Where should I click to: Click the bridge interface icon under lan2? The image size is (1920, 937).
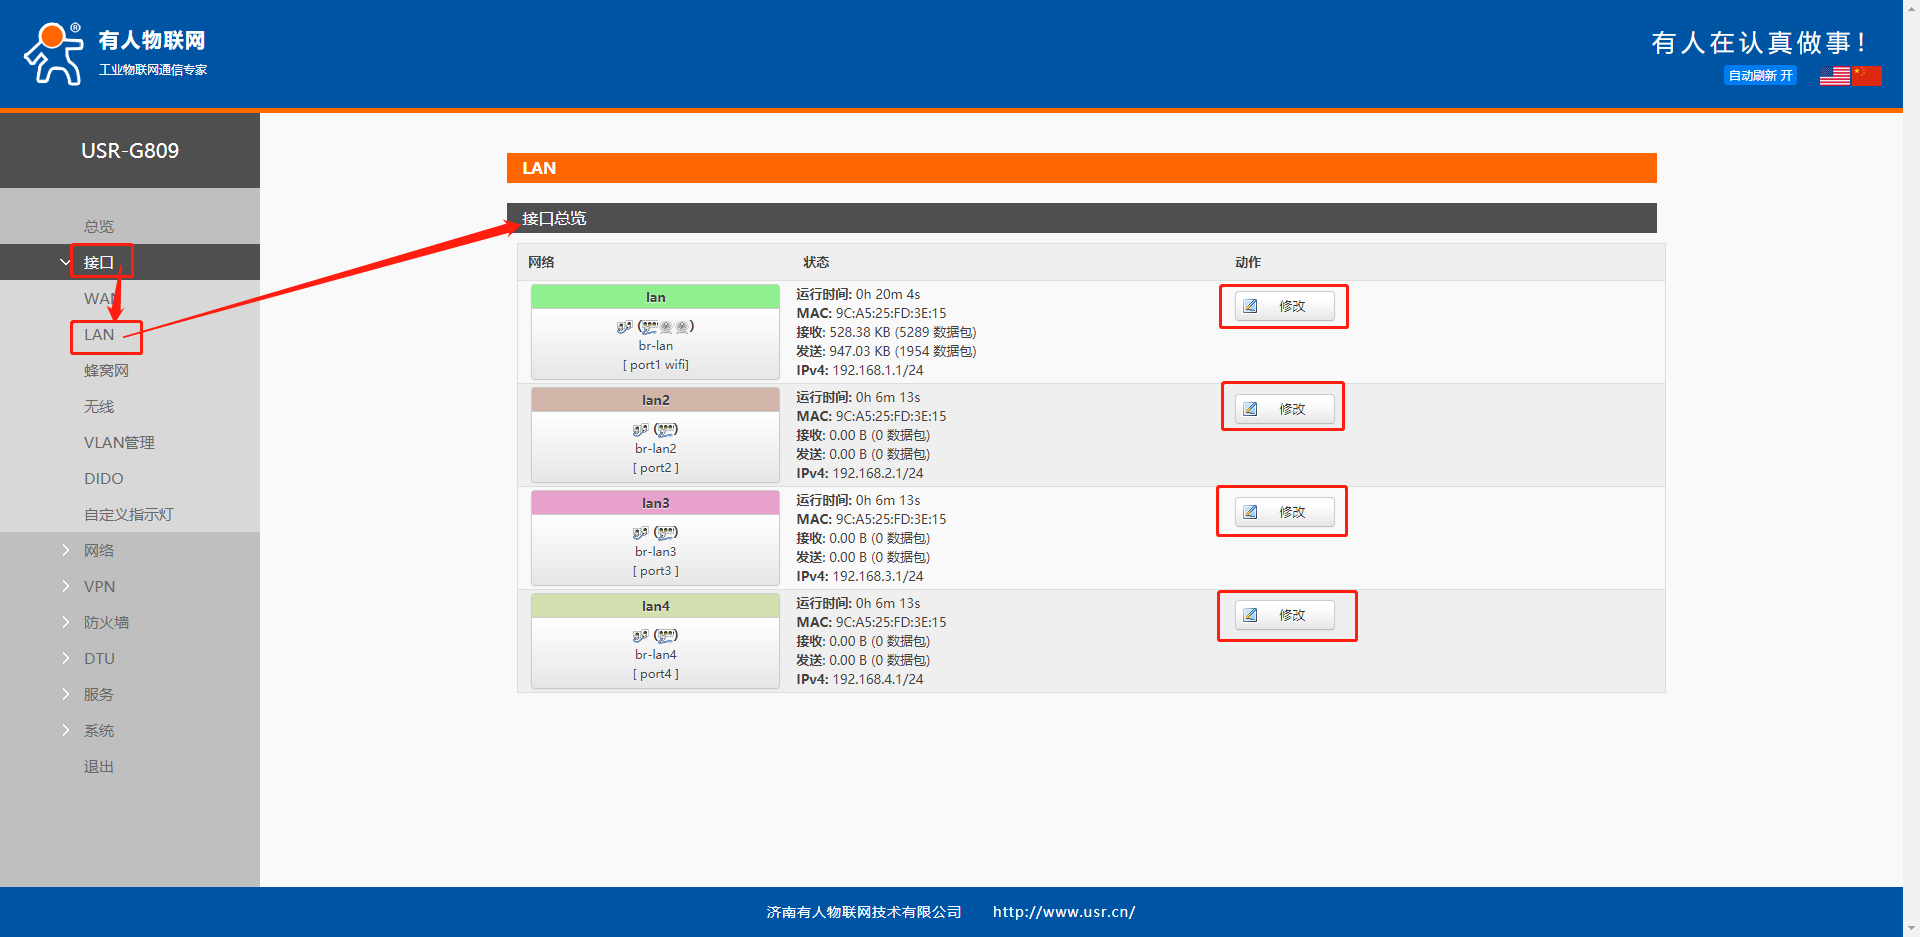click(640, 430)
